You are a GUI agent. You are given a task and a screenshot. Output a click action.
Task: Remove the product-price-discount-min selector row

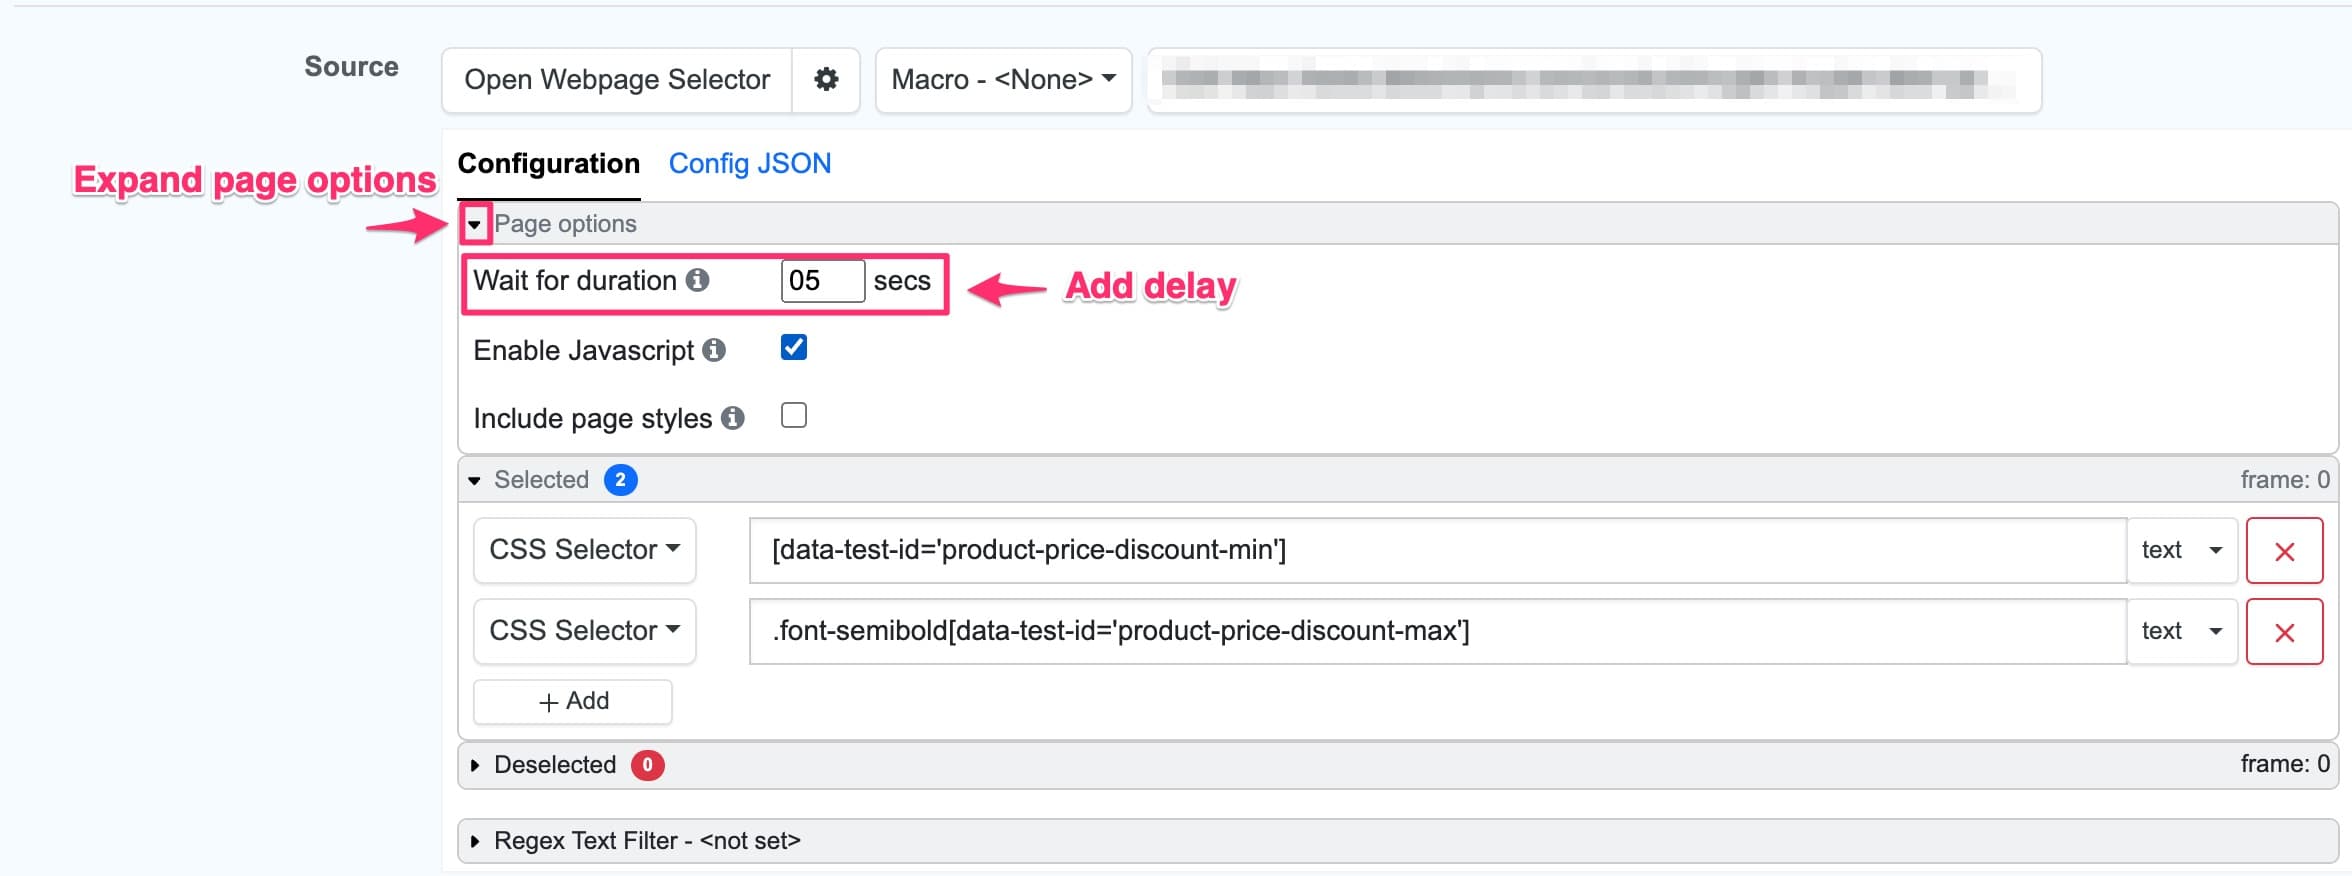pyautogui.click(x=2284, y=550)
